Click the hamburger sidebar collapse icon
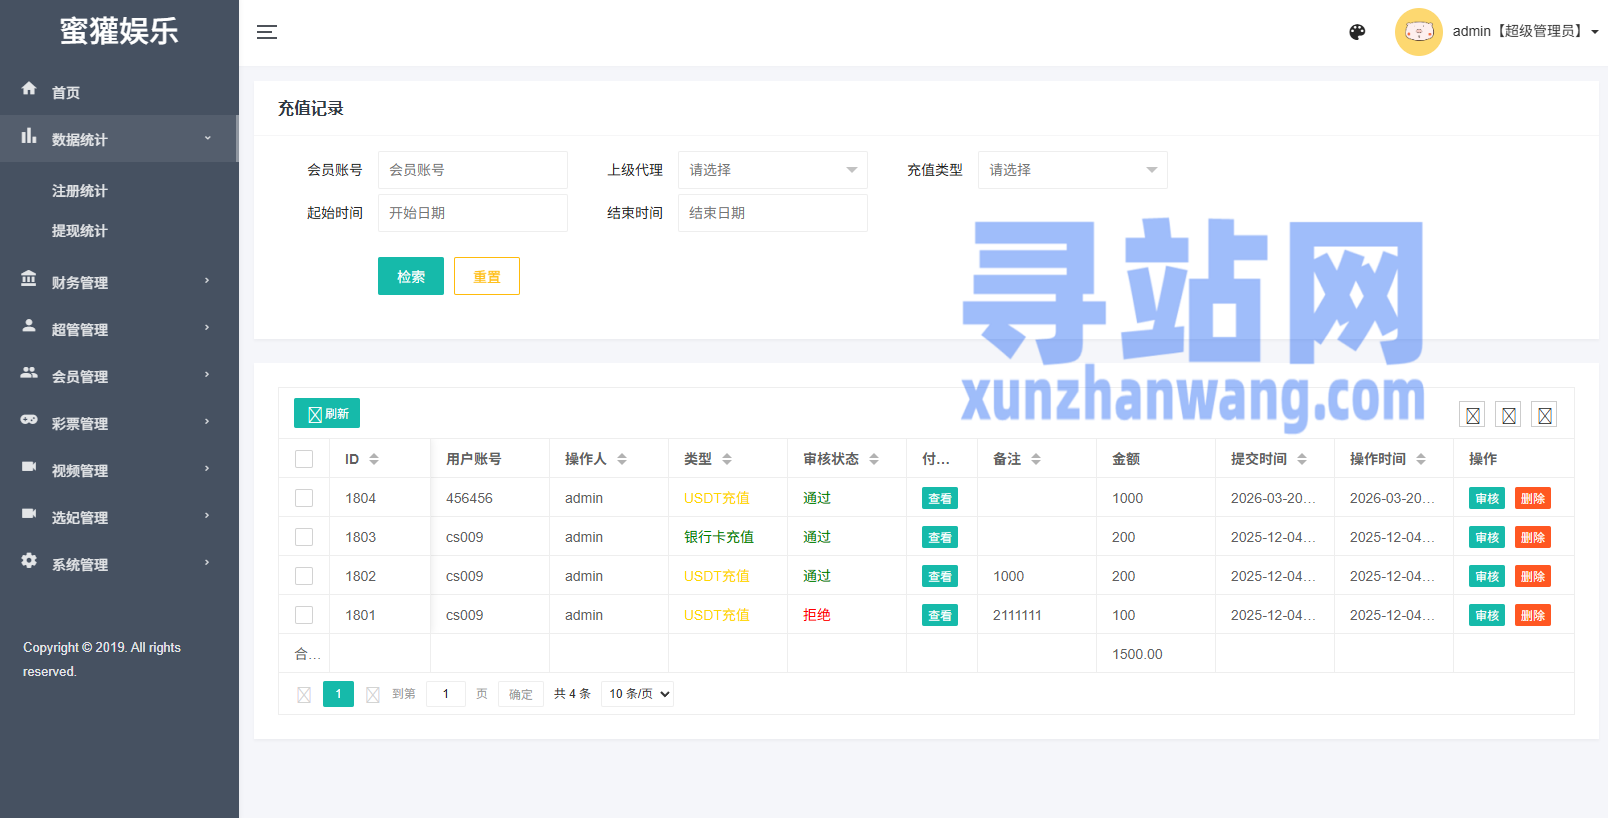This screenshot has width=1608, height=818. (x=267, y=32)
